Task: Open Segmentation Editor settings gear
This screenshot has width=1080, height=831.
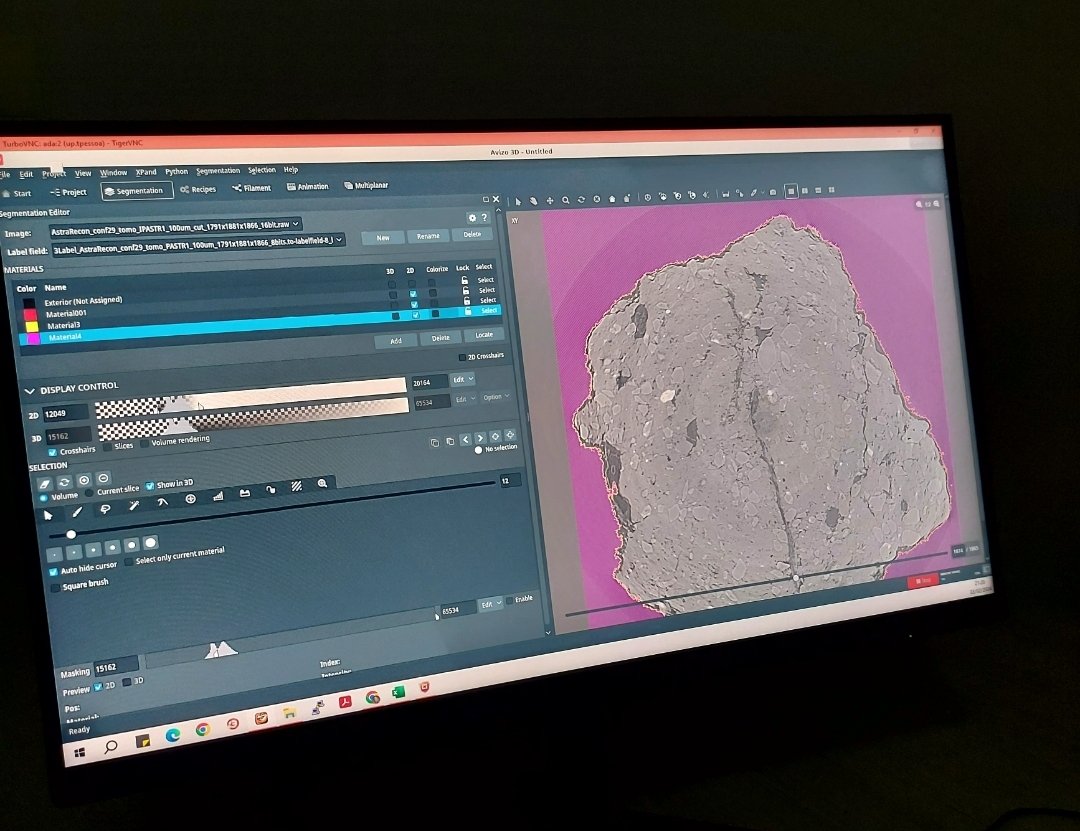Action: 472,218
